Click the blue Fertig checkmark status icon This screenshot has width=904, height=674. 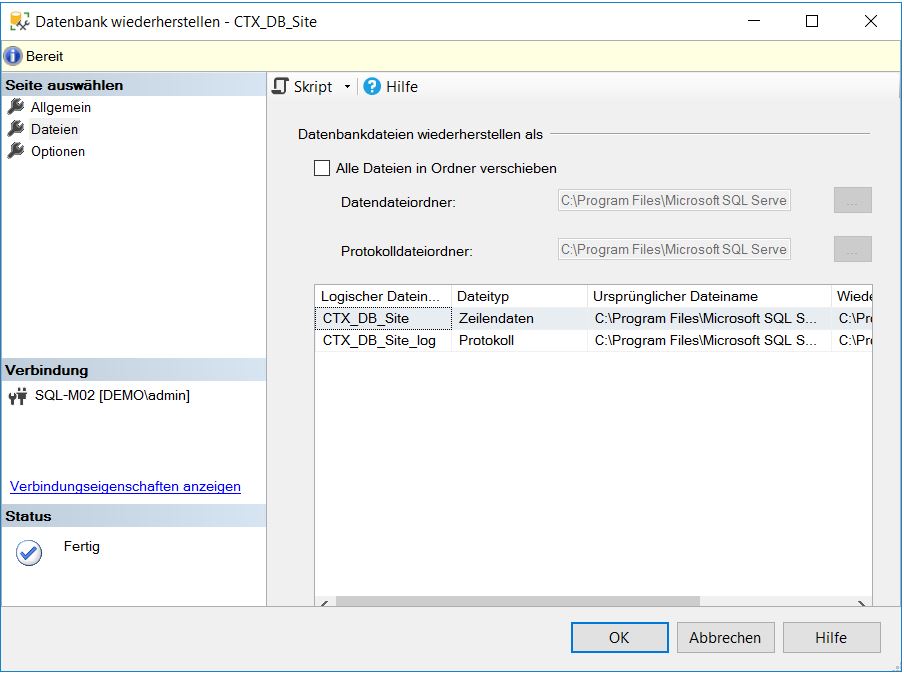(28, 552)
